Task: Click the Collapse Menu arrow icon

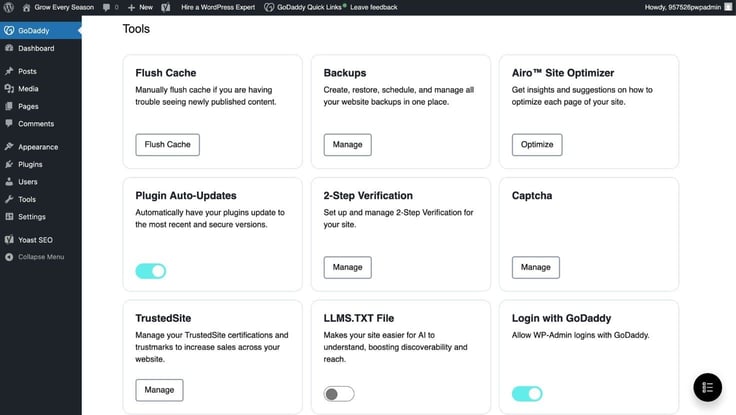Action: click(9, 257)
